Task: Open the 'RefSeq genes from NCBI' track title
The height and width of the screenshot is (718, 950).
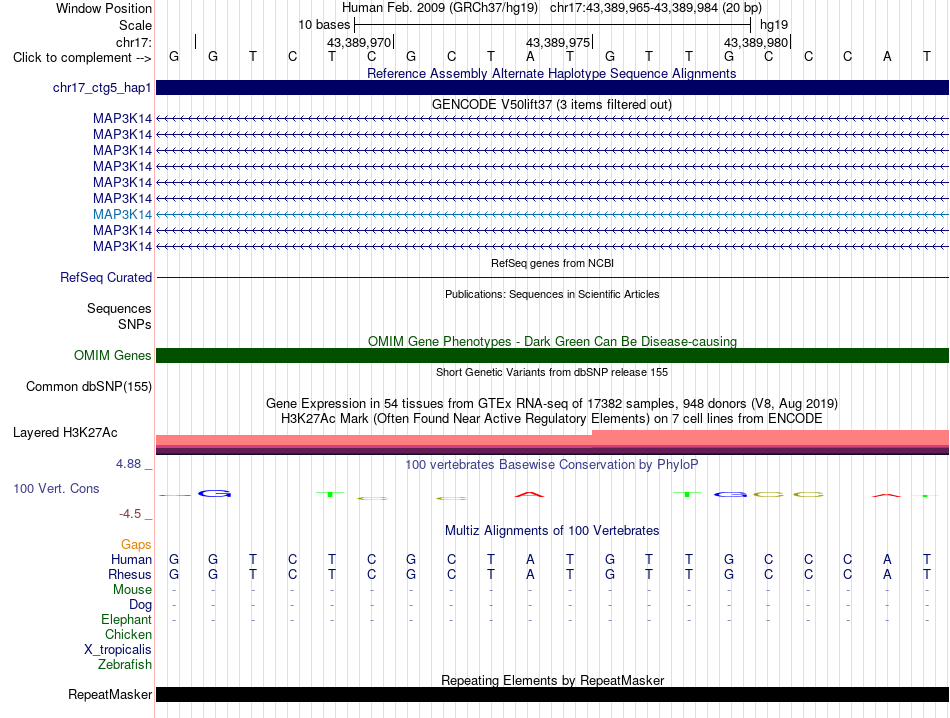Action: (x=552, y=263)
